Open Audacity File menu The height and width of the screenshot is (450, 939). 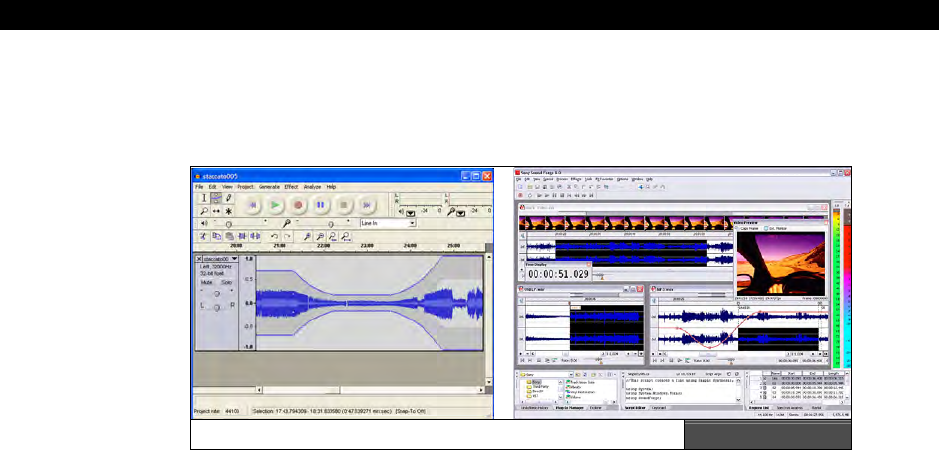pyautogui.click(x=199, y=187)
